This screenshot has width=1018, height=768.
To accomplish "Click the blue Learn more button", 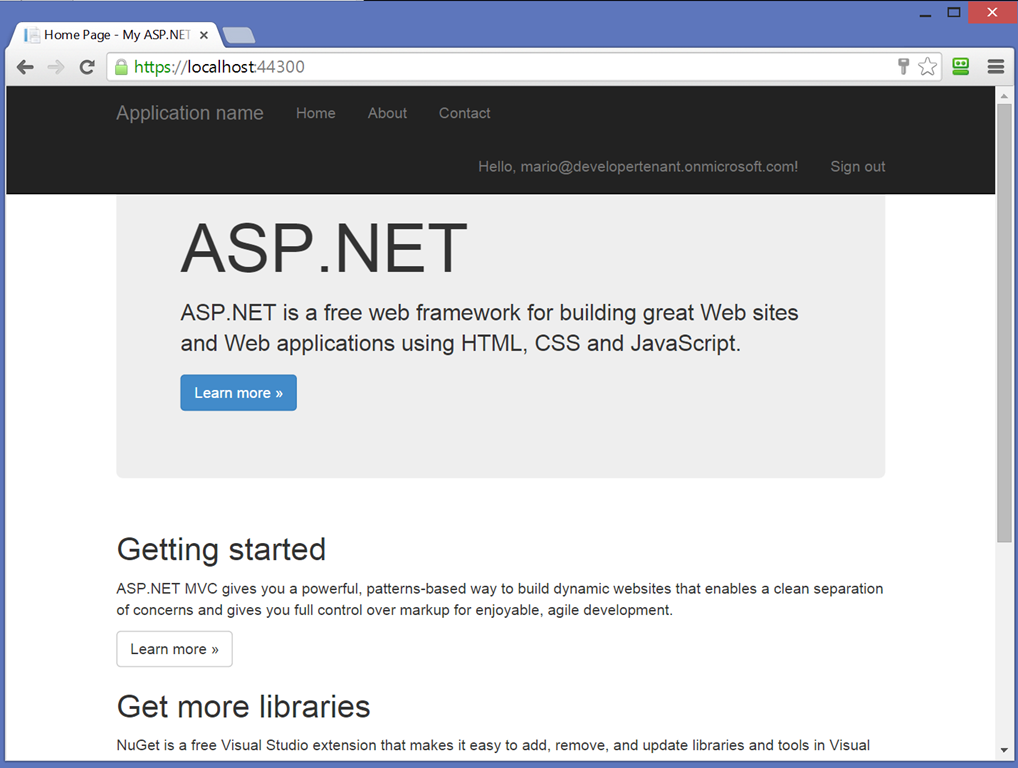I will point(238,393).
